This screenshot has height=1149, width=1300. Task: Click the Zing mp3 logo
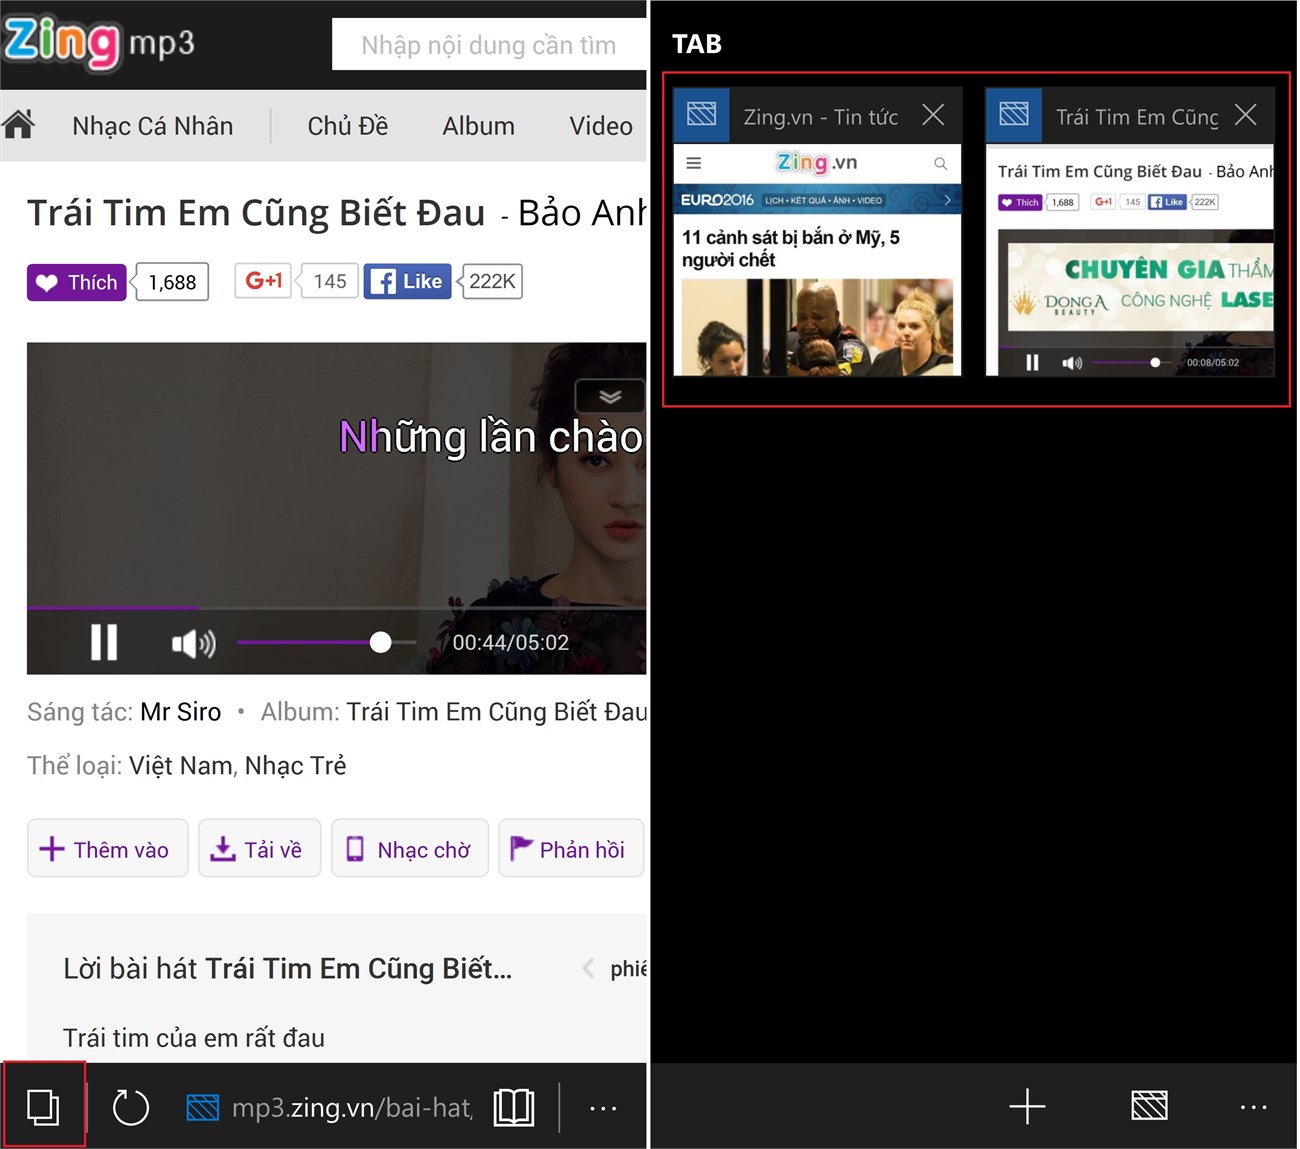(99, 43)
